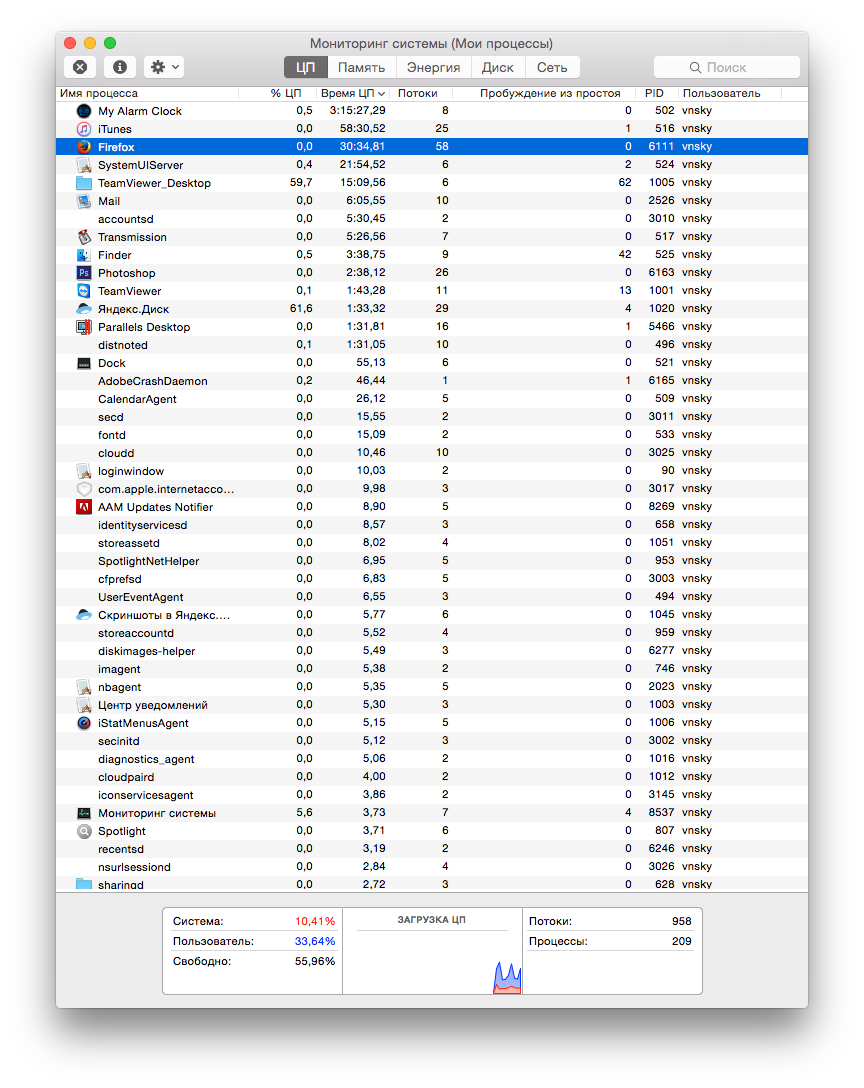Viewport: 864px width, 1088px height.
Task: Click the Spotlight magnifier icon
Action: pyautogui.click(x=84, y=831)
